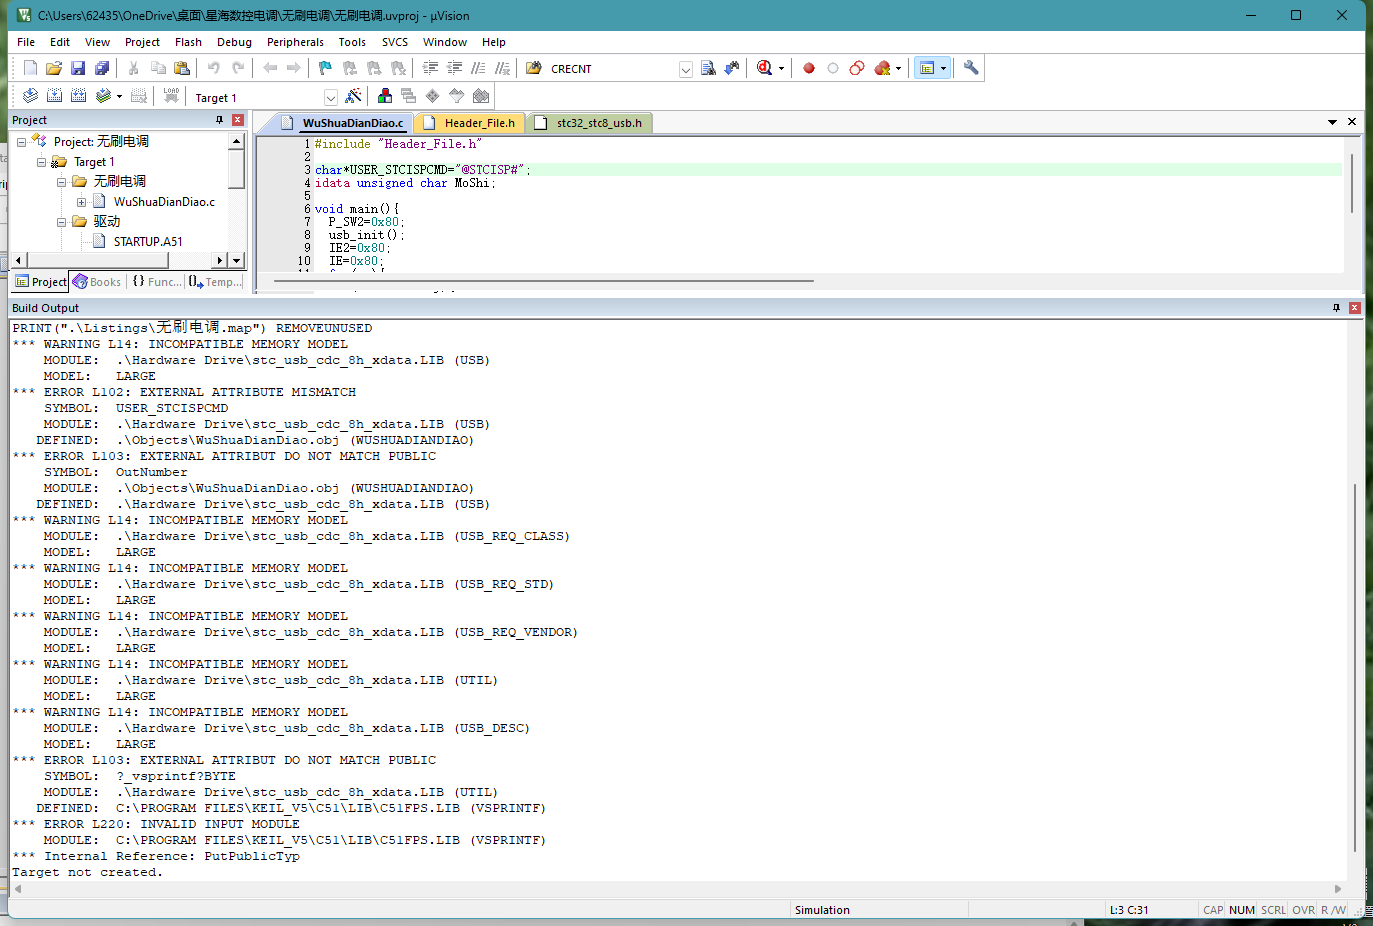1373x926 pixels.
Task: Collapse the 驱动 folder node
Action: coord(61,222)
